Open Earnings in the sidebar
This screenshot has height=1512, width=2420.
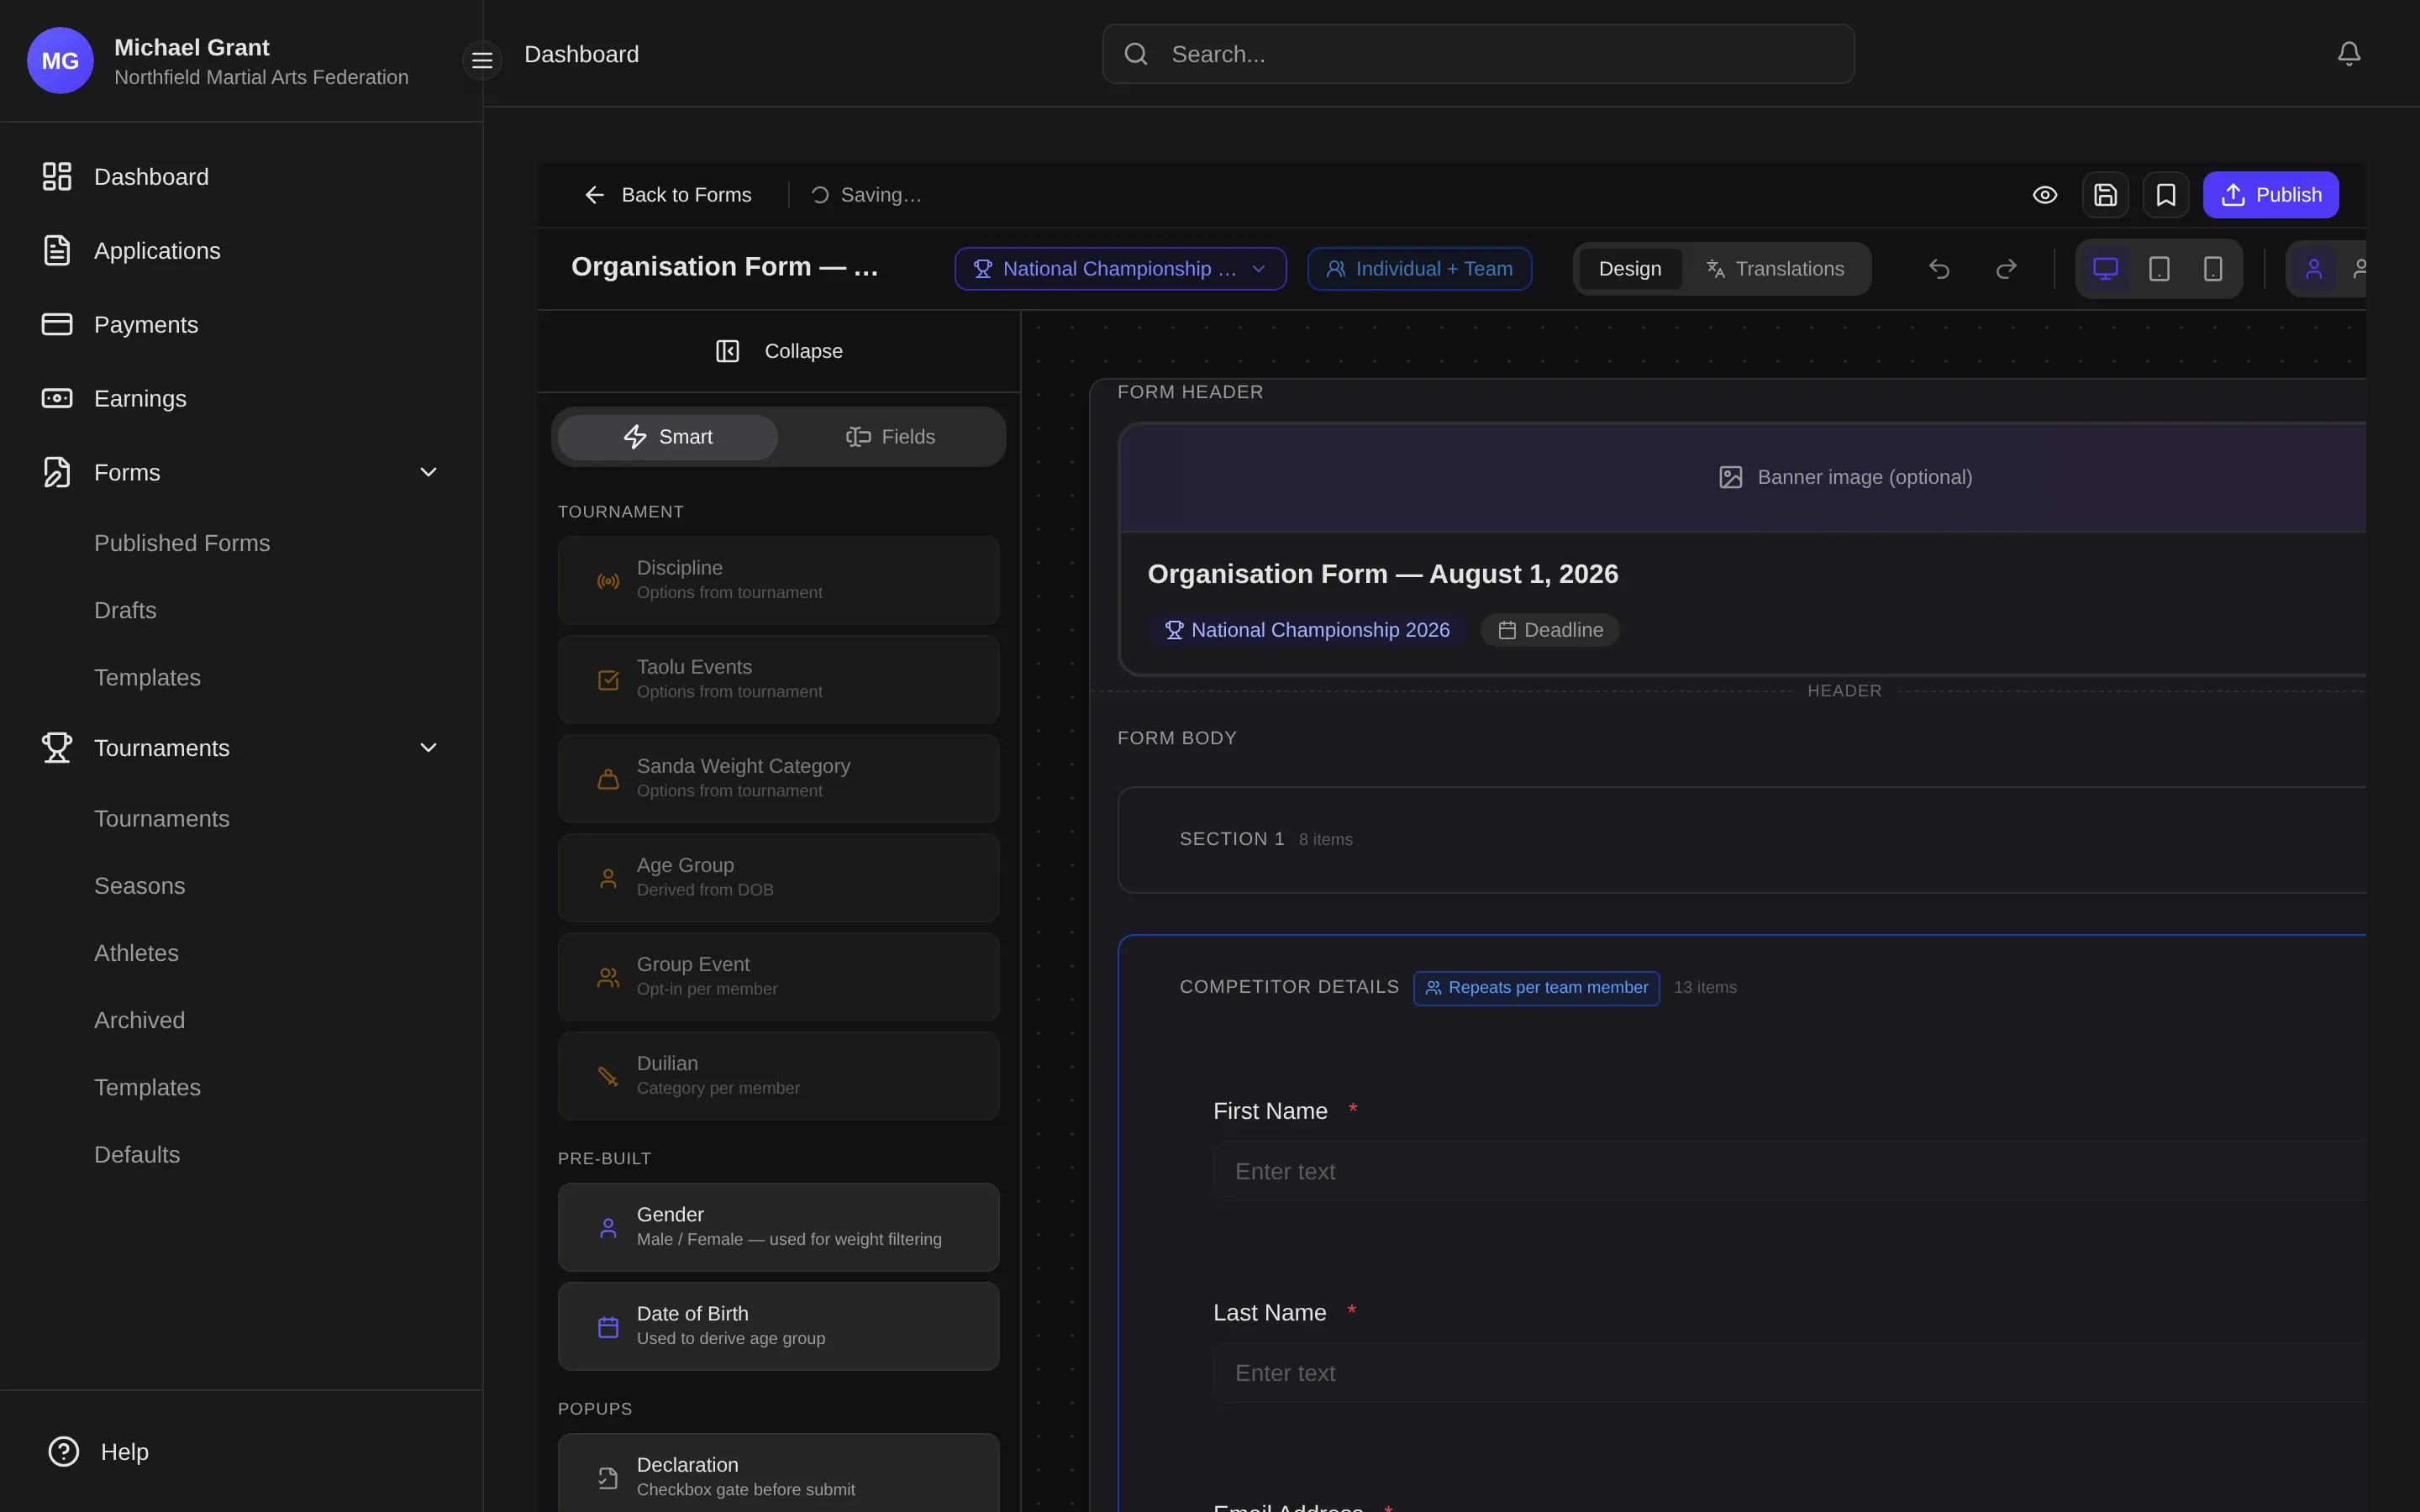point(241,399)
